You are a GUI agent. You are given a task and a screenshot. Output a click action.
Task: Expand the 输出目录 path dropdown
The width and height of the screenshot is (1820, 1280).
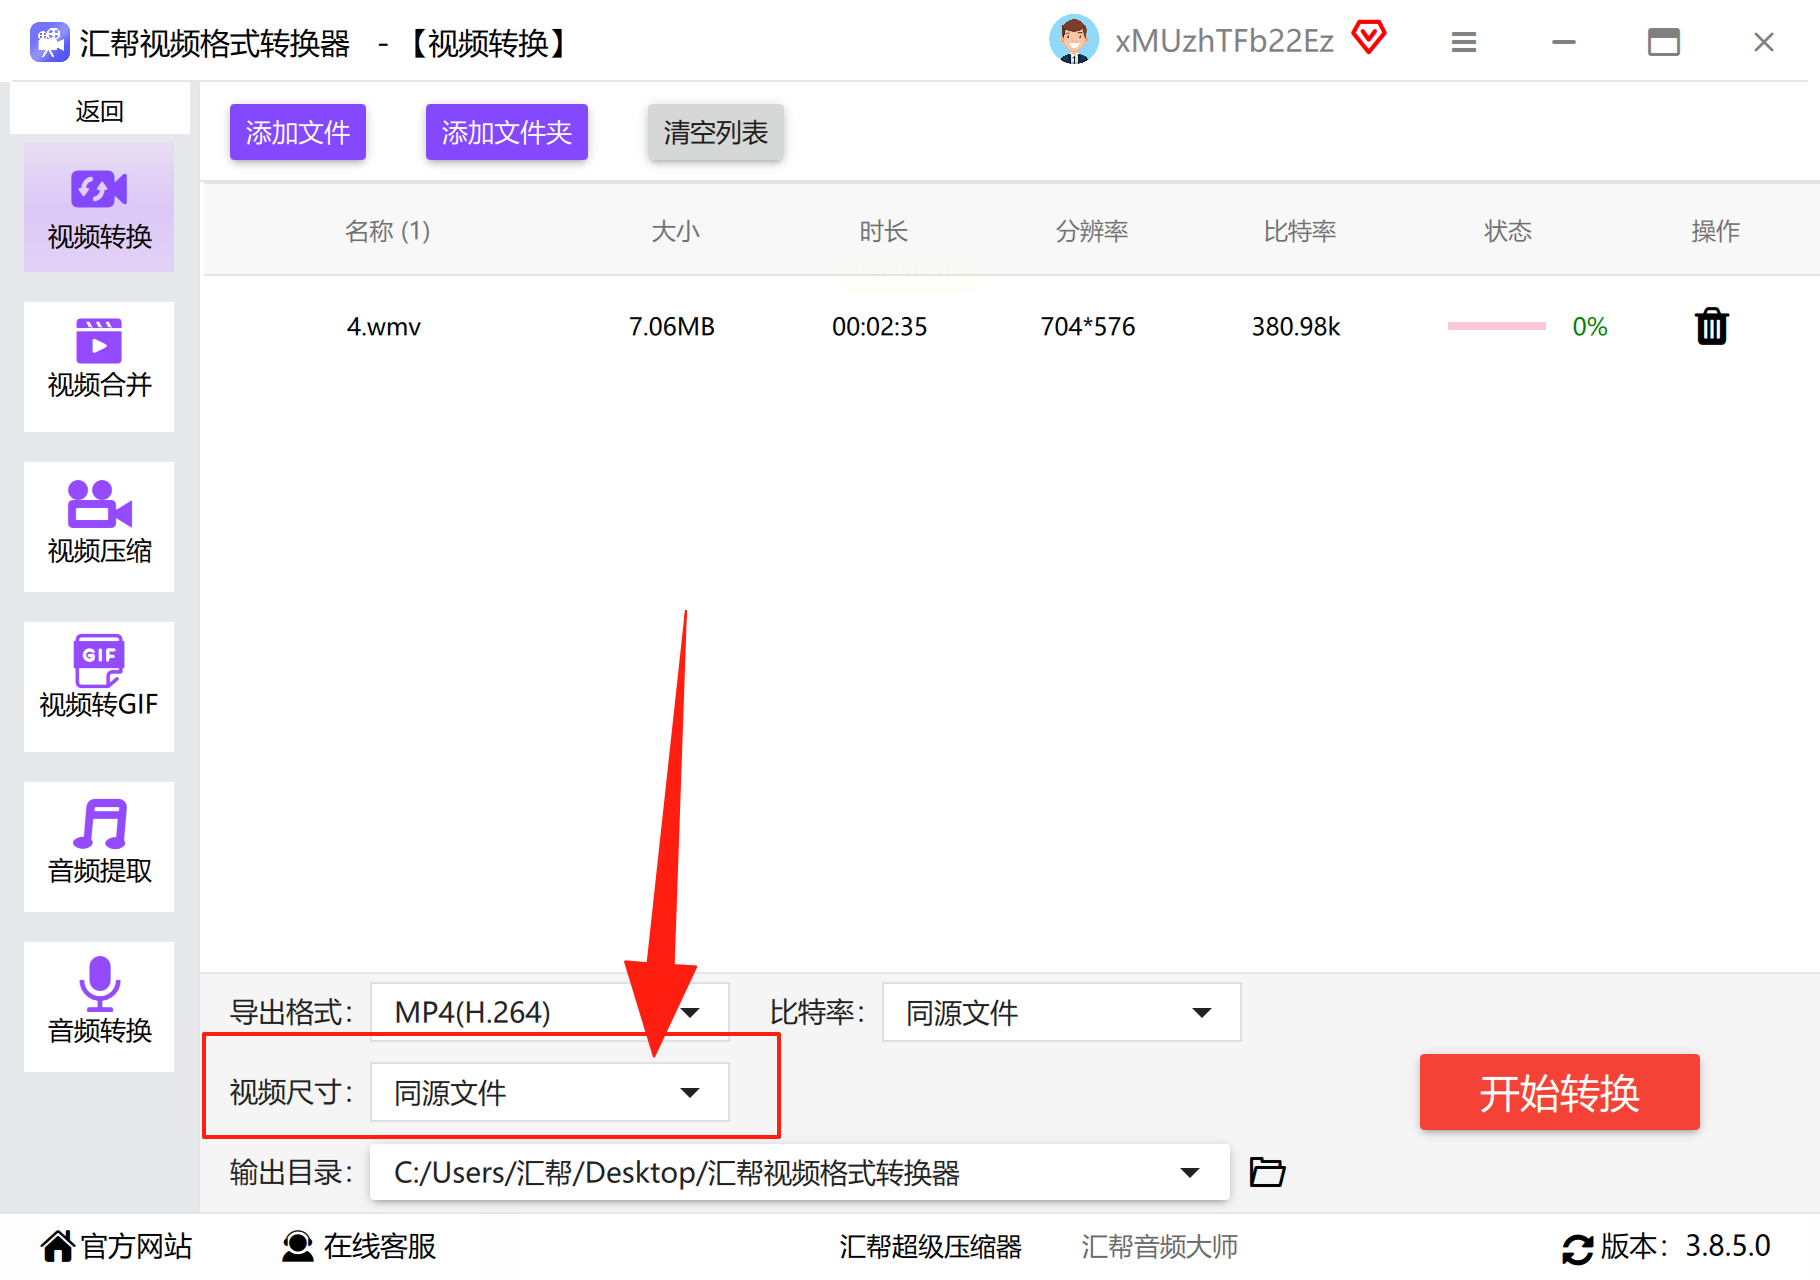(x=799, y=1172)
